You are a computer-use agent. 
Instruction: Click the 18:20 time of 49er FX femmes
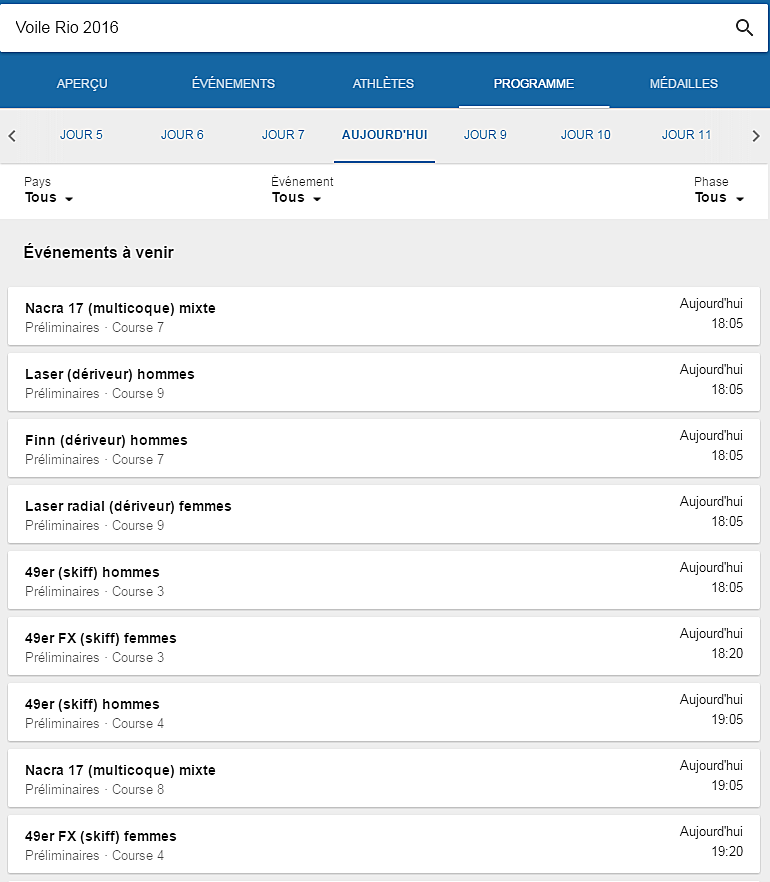tap(727, 653)
